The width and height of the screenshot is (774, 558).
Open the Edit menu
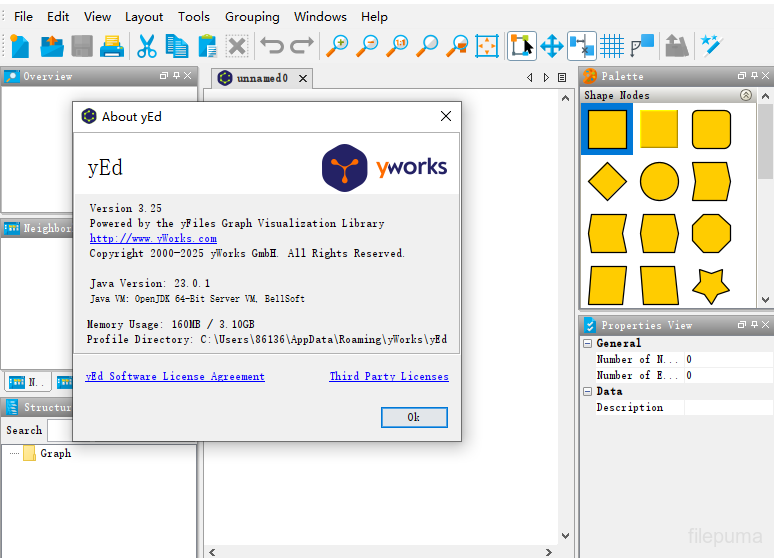(58, 17)
